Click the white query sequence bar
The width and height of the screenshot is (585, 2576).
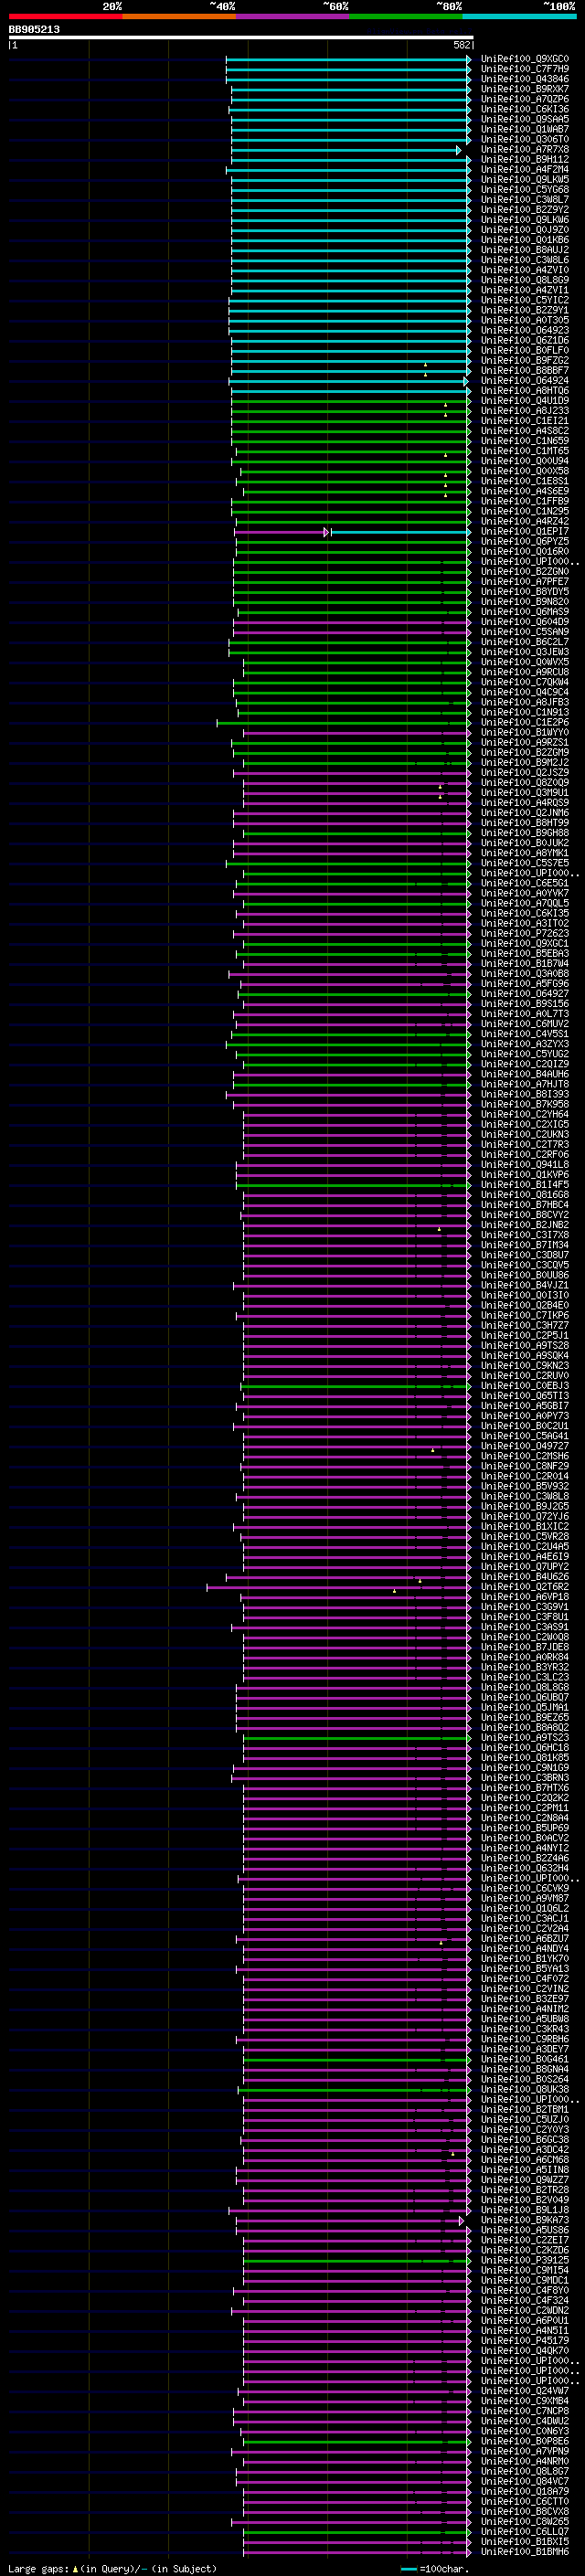point(241,38)
